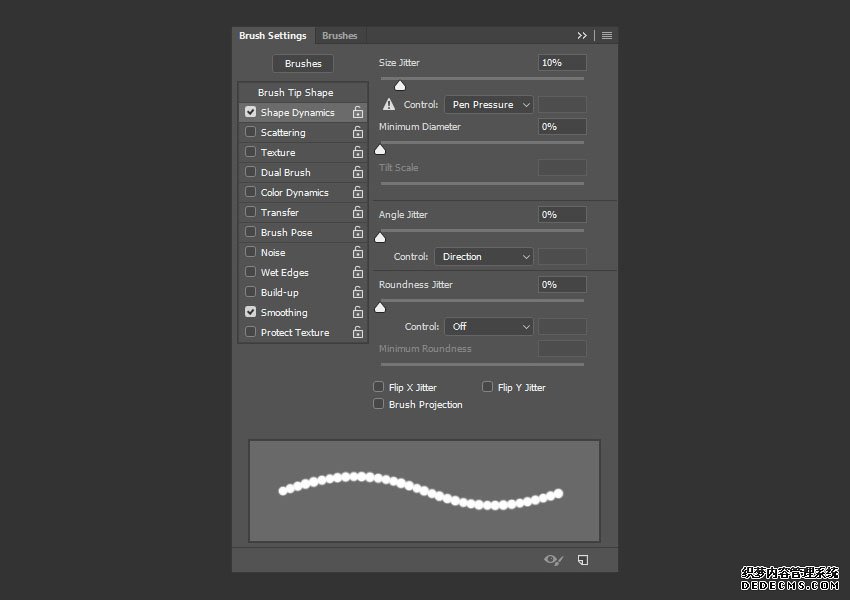Click the pen pressure warning triangle icon
The image size is (850, 600).
[389, 104]
